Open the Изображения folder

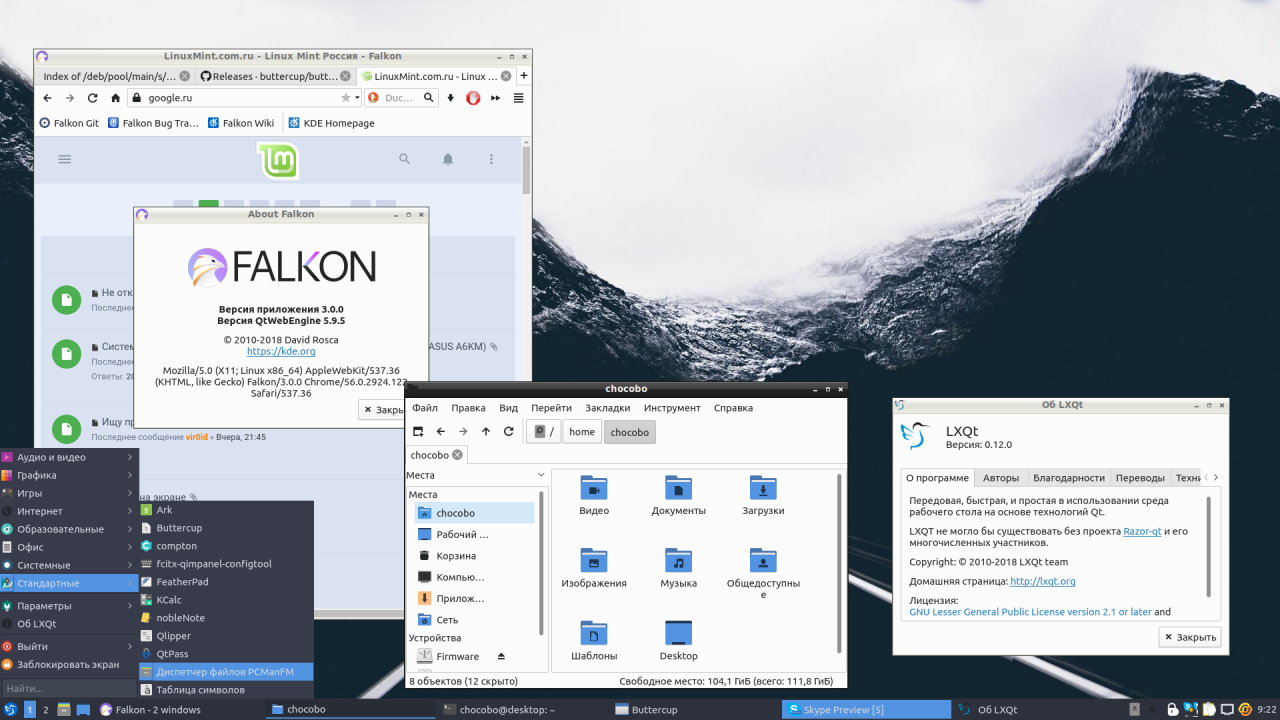point(594,568)
